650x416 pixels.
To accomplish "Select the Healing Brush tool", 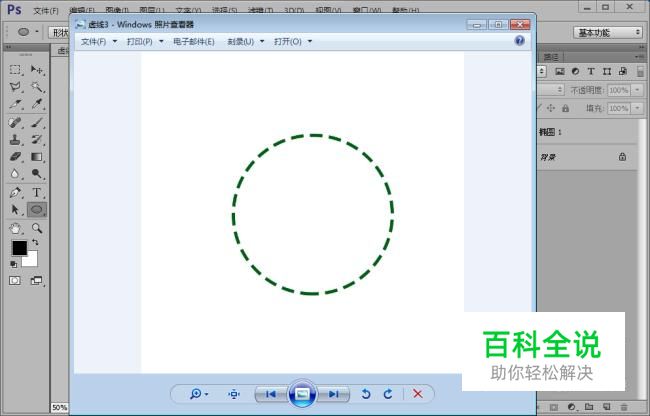I will (x=15, y=123).
